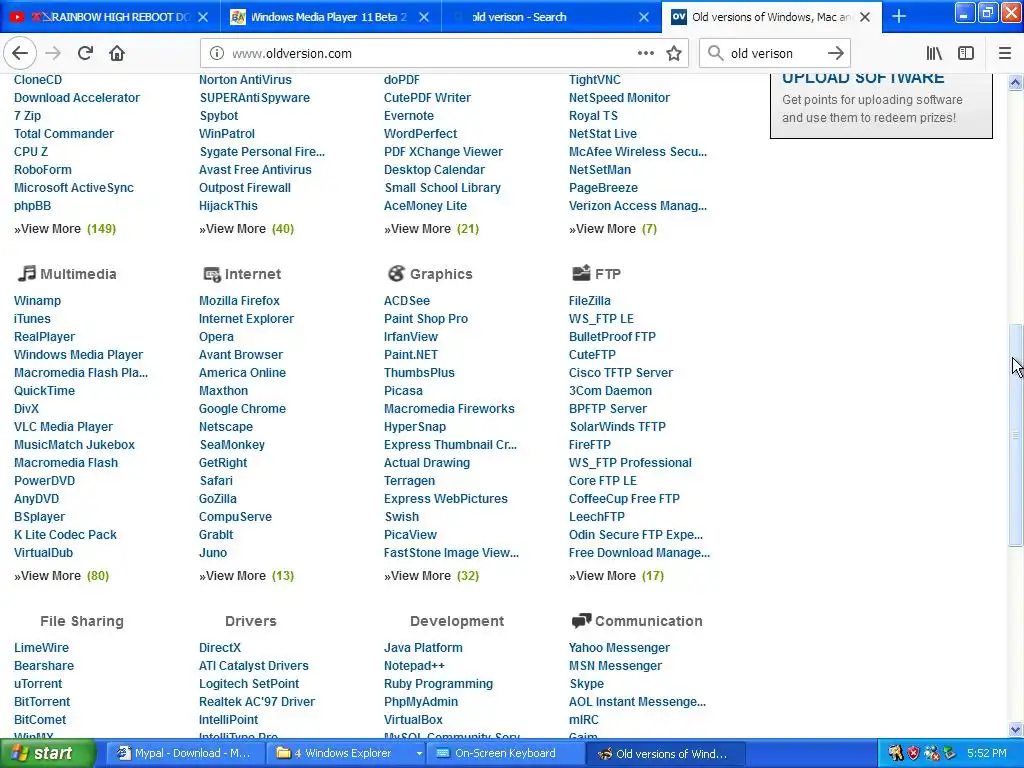The height and width of the screenshot is (768, 1024).
Task: Bookmark this page with the star
Action: coord(674,54)
